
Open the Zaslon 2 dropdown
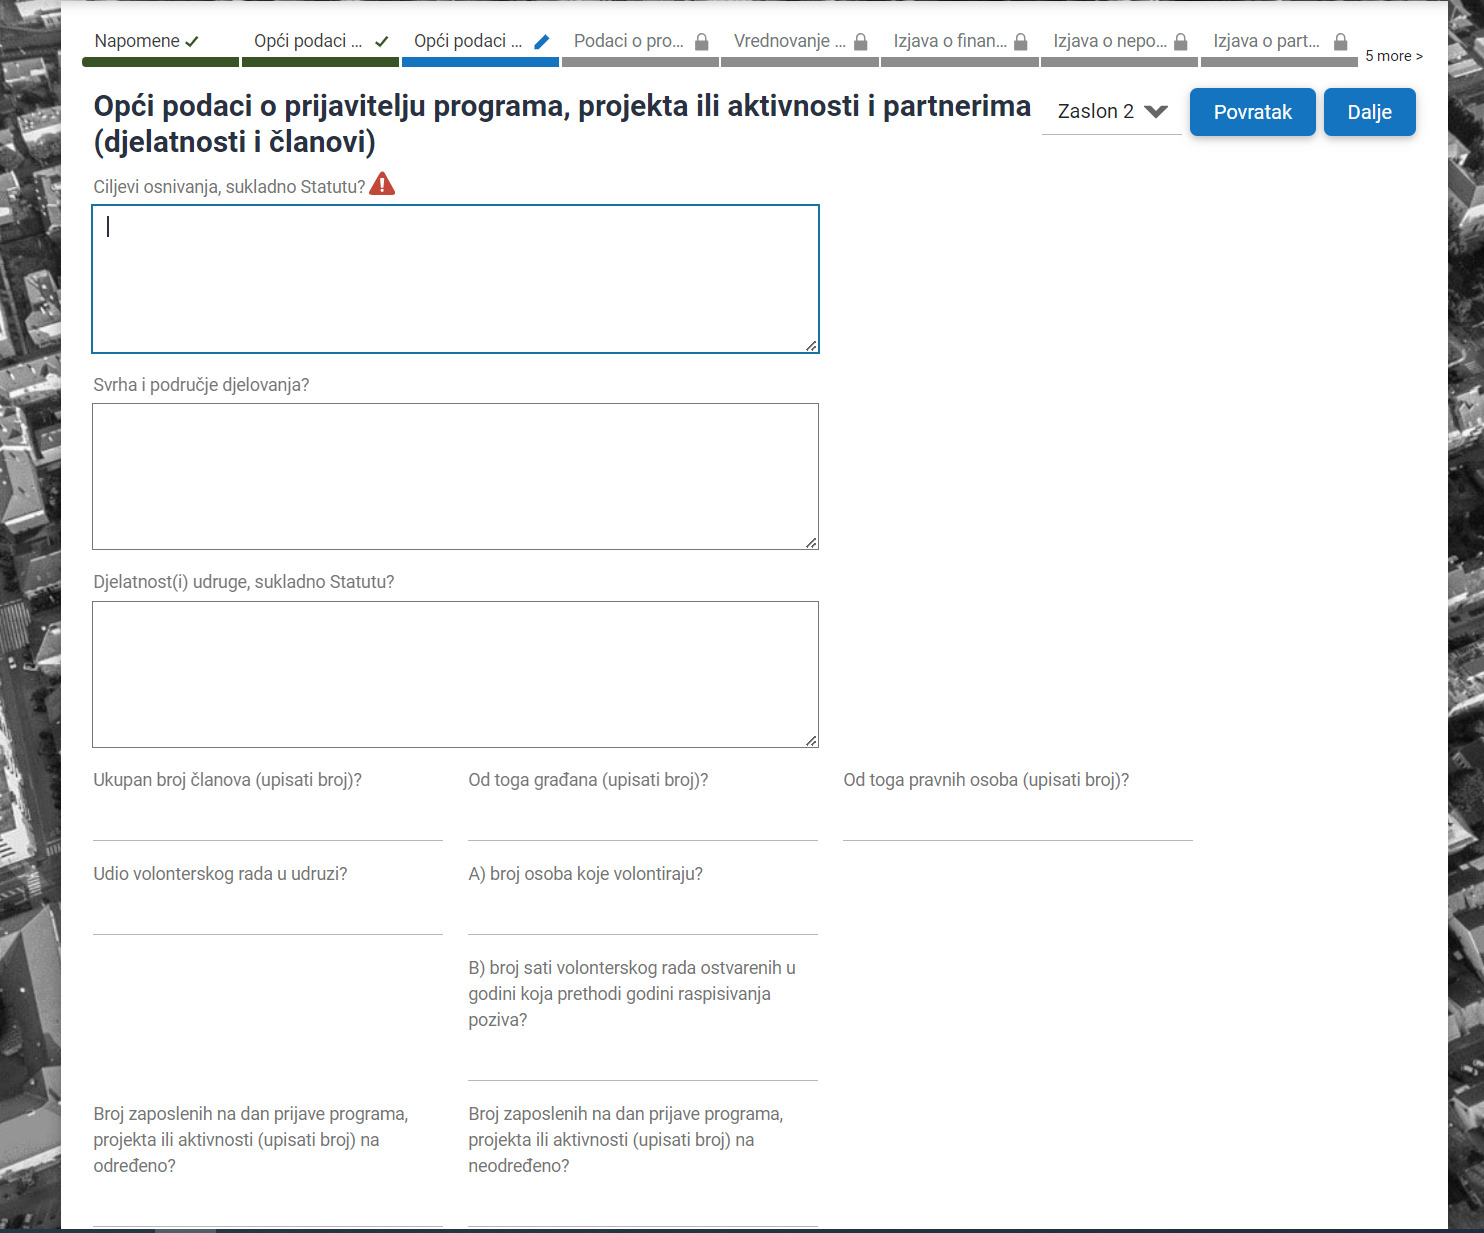(1111, 111)
